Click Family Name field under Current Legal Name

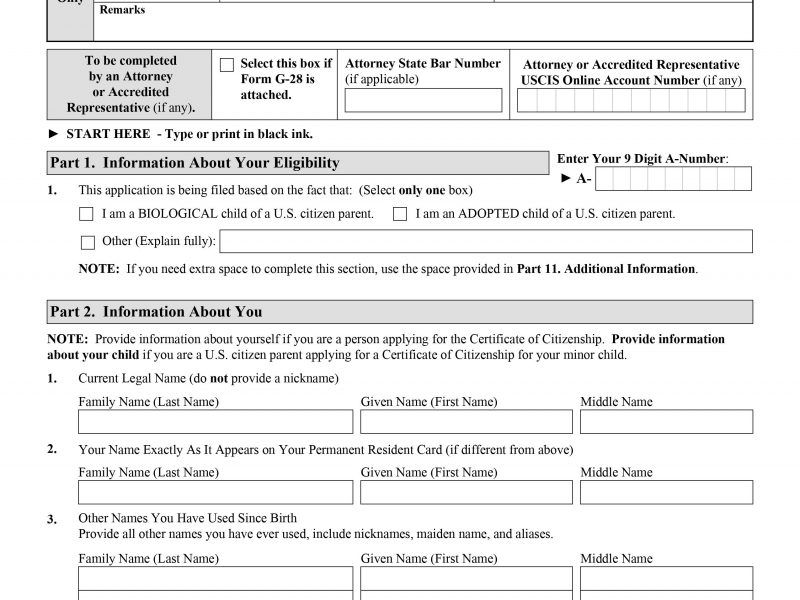[x=215, y=422]
